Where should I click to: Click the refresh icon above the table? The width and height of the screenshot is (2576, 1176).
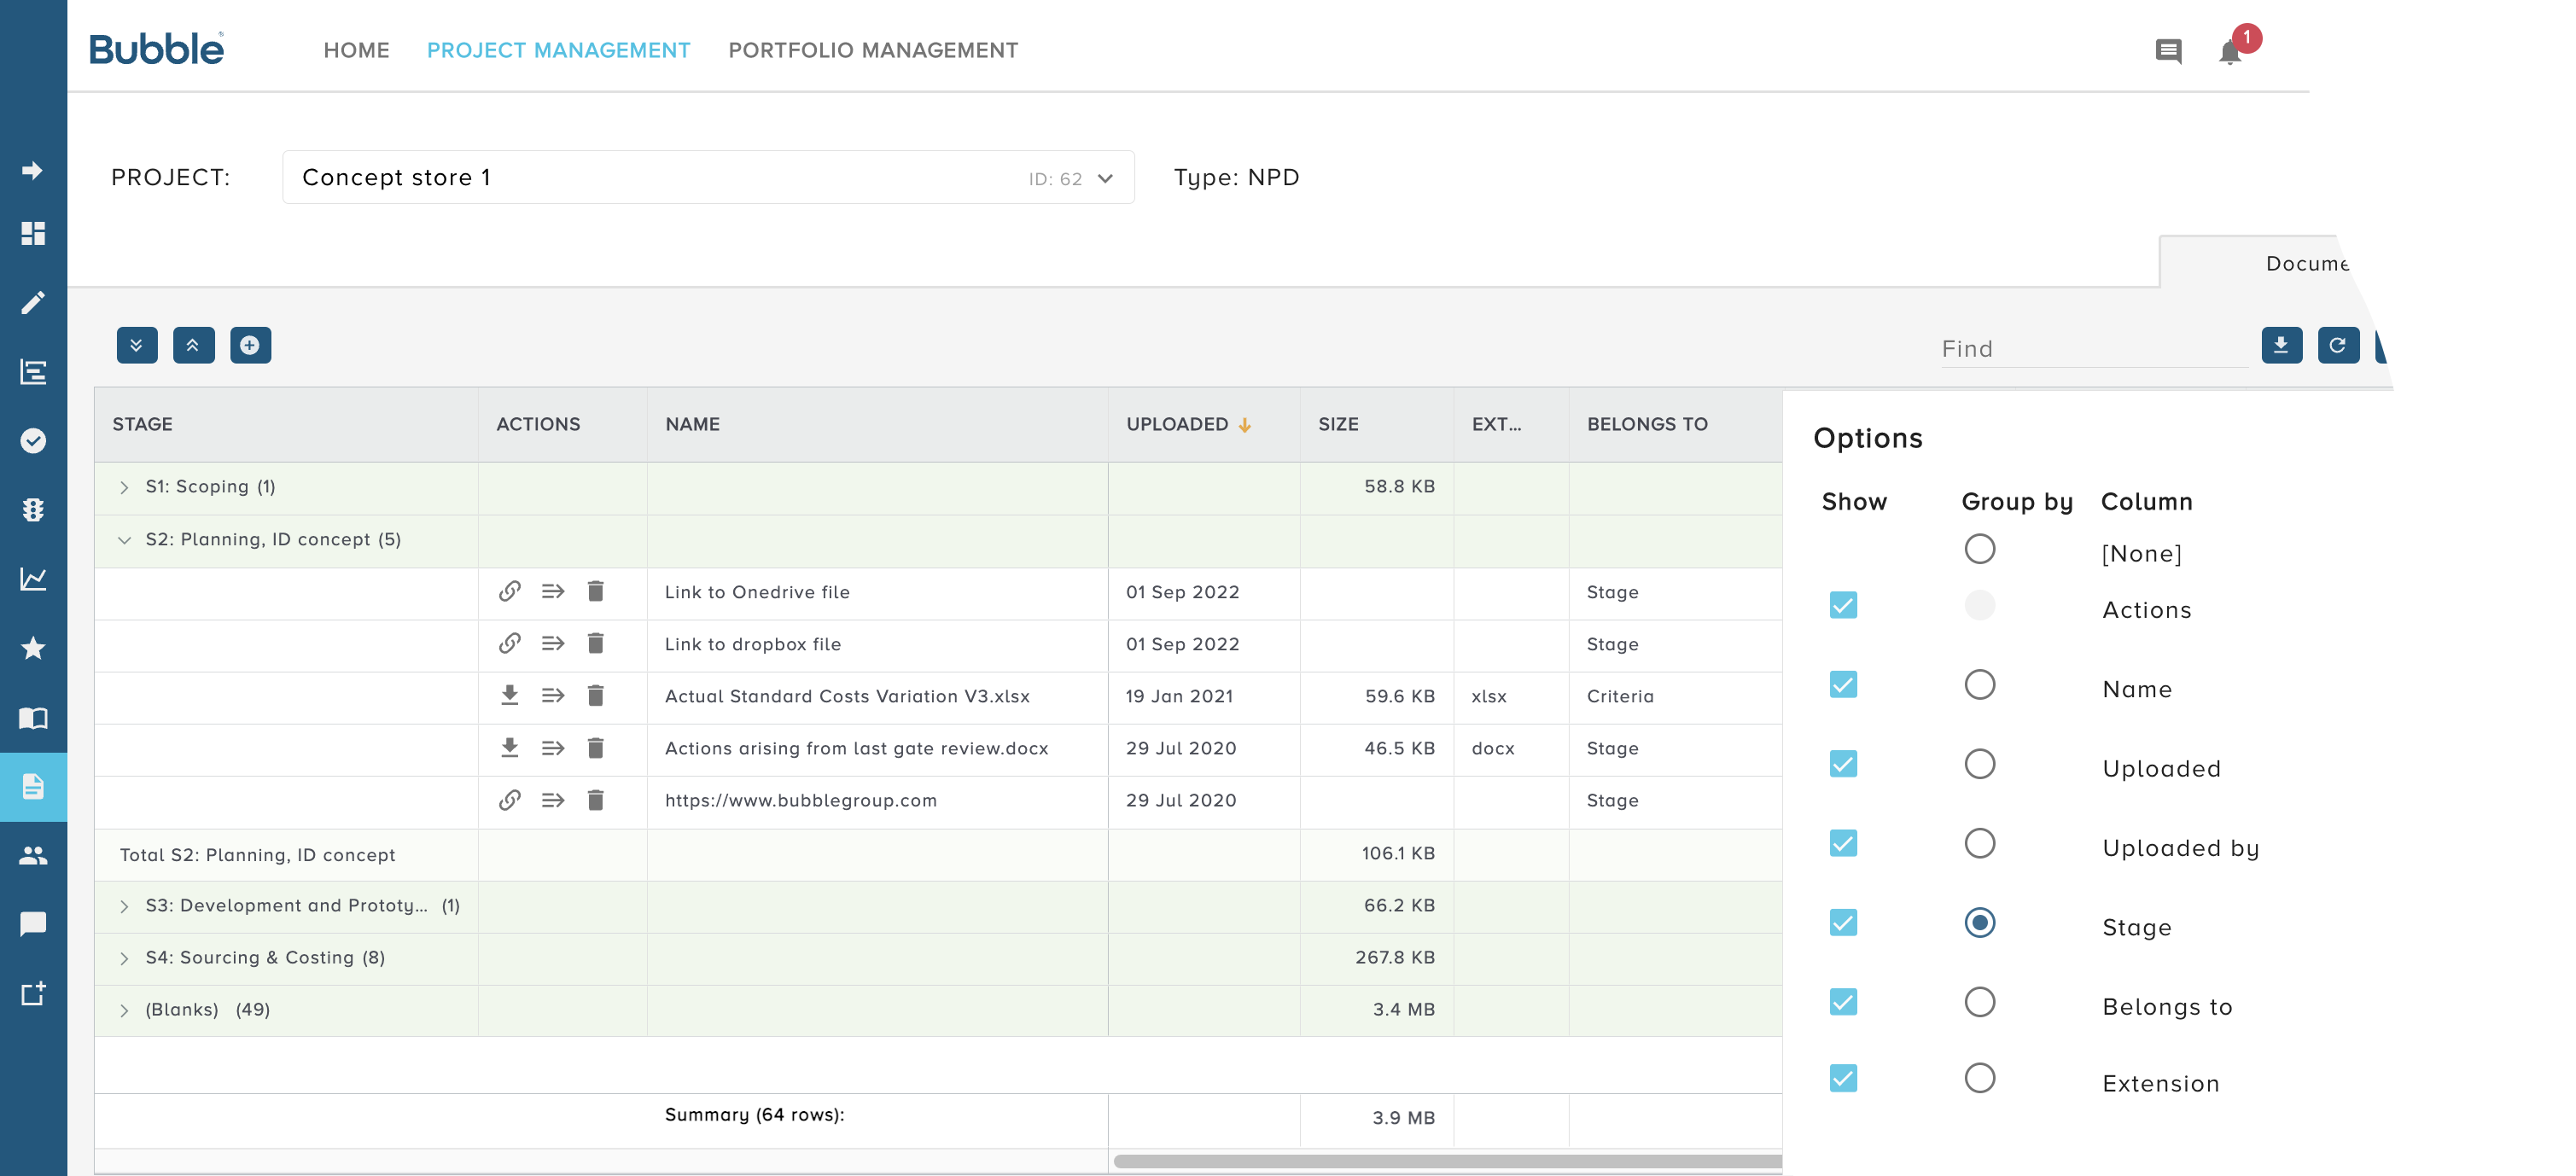(x=2339, y=345)
